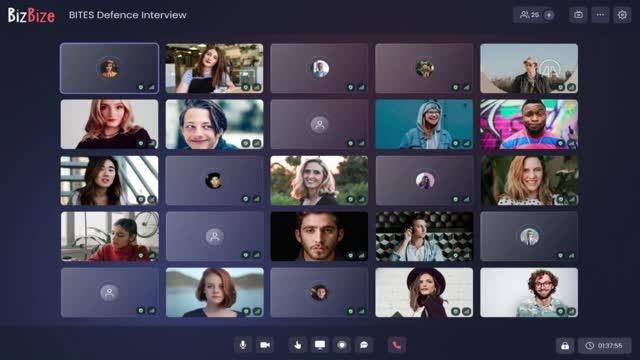
Task: Click the purple-toned avatar circle
Action: tap(424, 180)
